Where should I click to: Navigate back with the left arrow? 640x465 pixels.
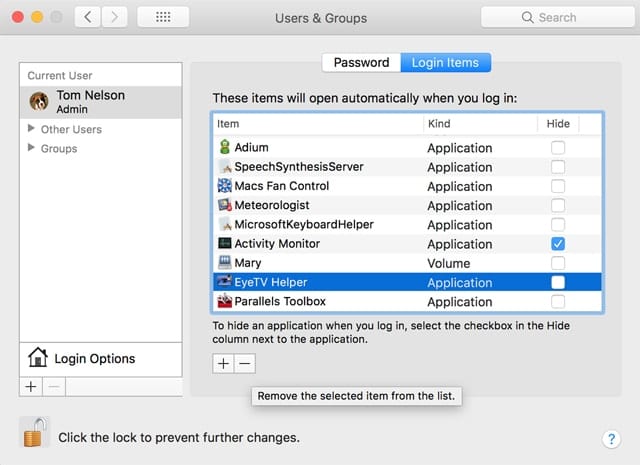pyautogui.click(x=88, y=17)
